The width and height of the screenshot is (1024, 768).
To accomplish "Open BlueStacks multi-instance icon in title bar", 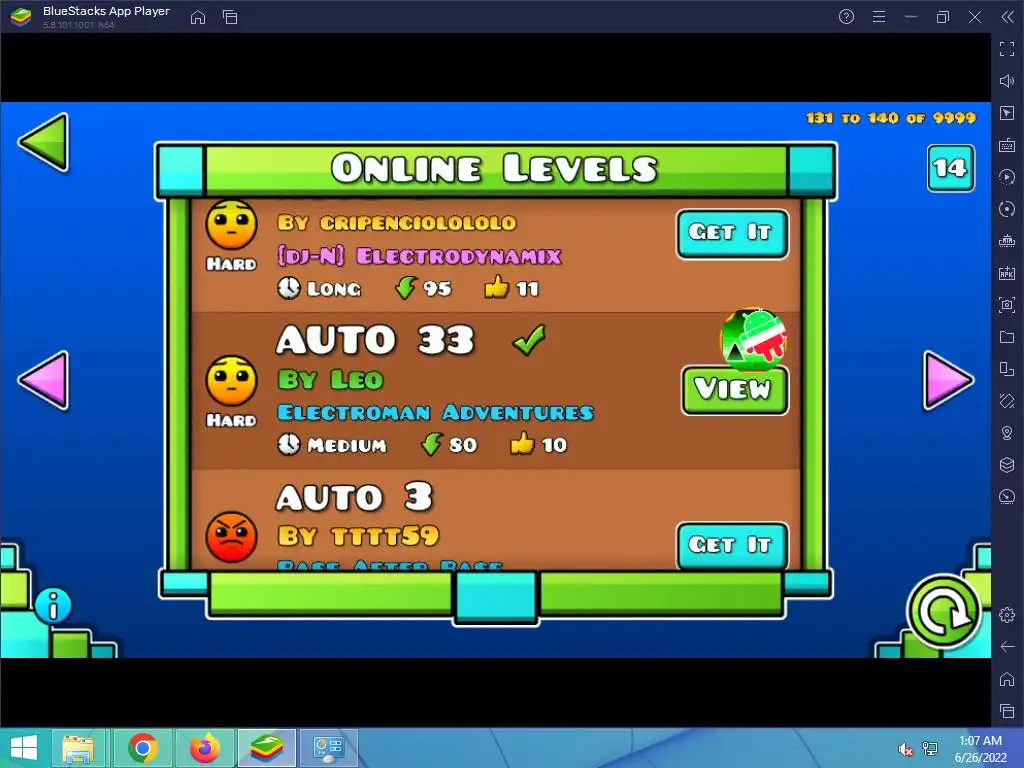I will (230, 17).
